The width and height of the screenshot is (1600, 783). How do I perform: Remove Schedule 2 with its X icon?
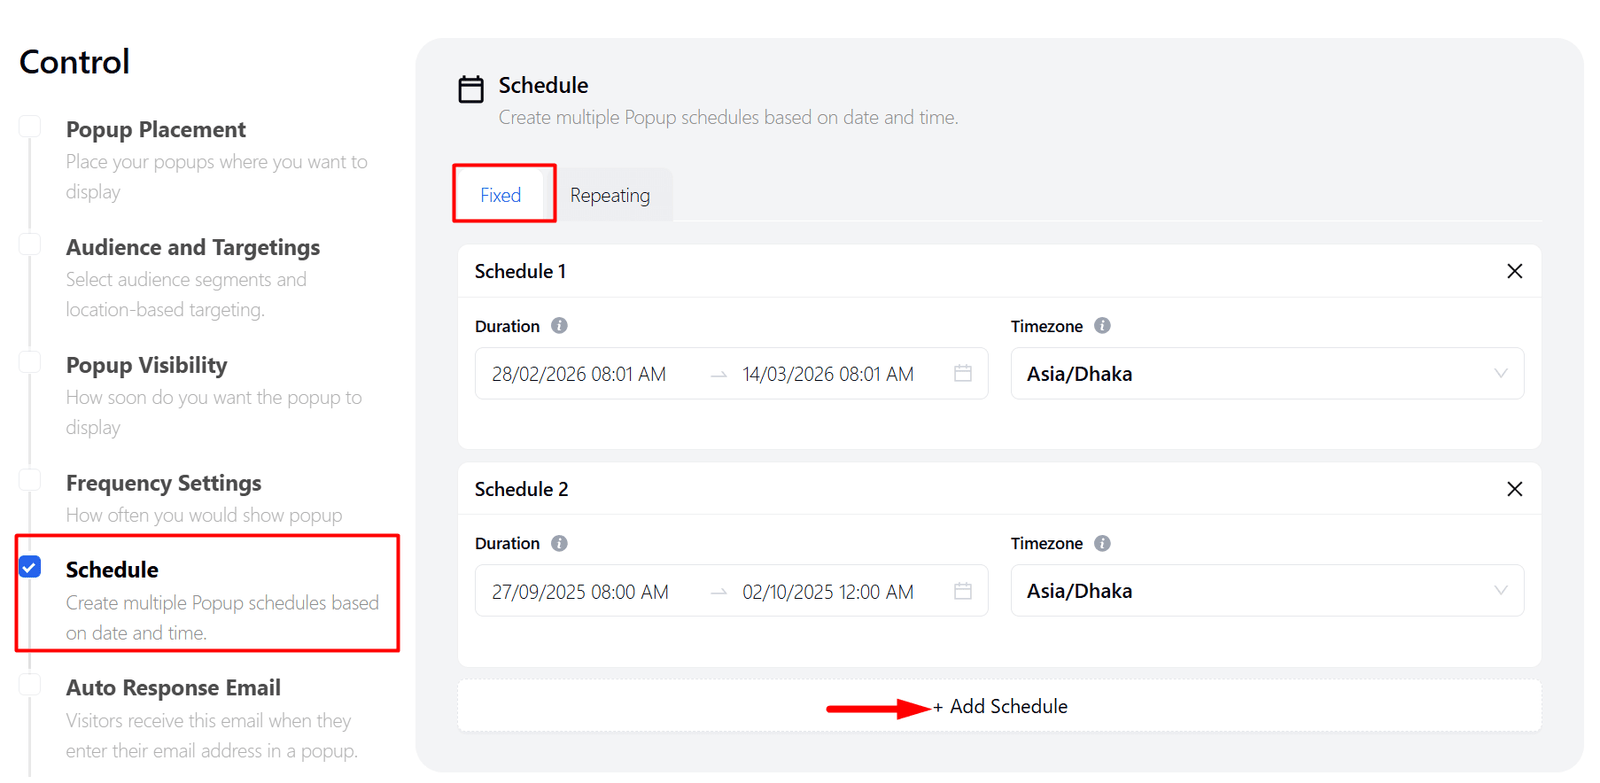(1514, 489)
